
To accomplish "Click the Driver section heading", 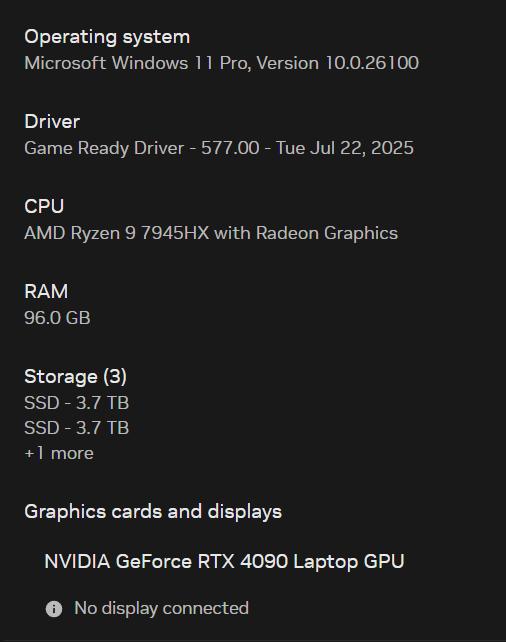I will [52, 122].
